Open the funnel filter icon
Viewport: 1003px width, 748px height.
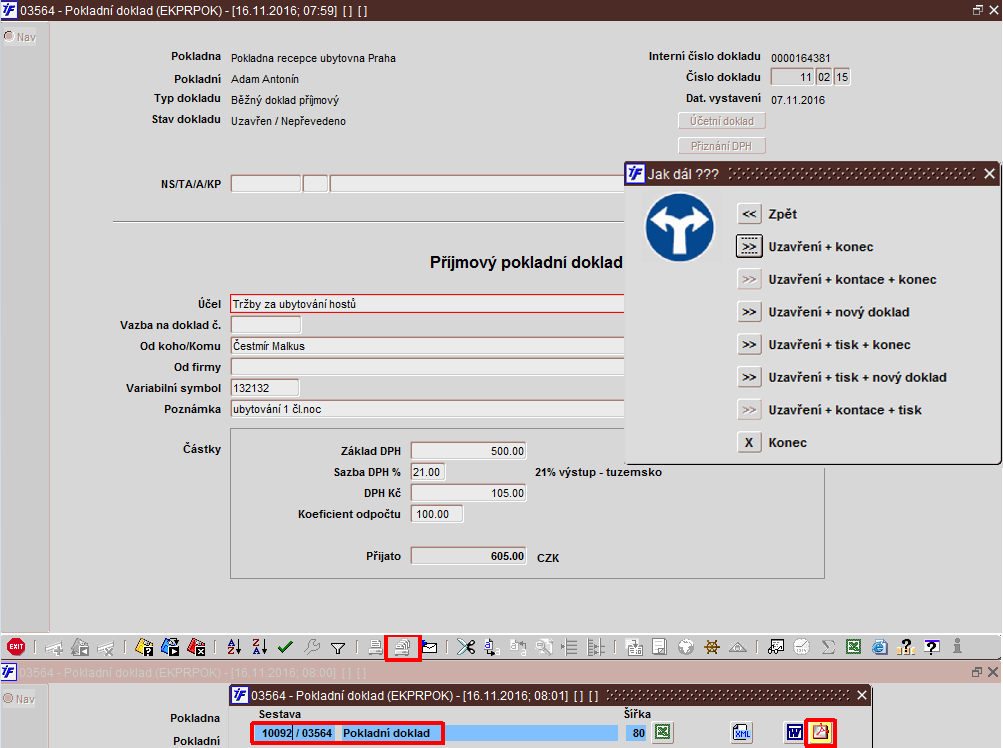[338, 648]
